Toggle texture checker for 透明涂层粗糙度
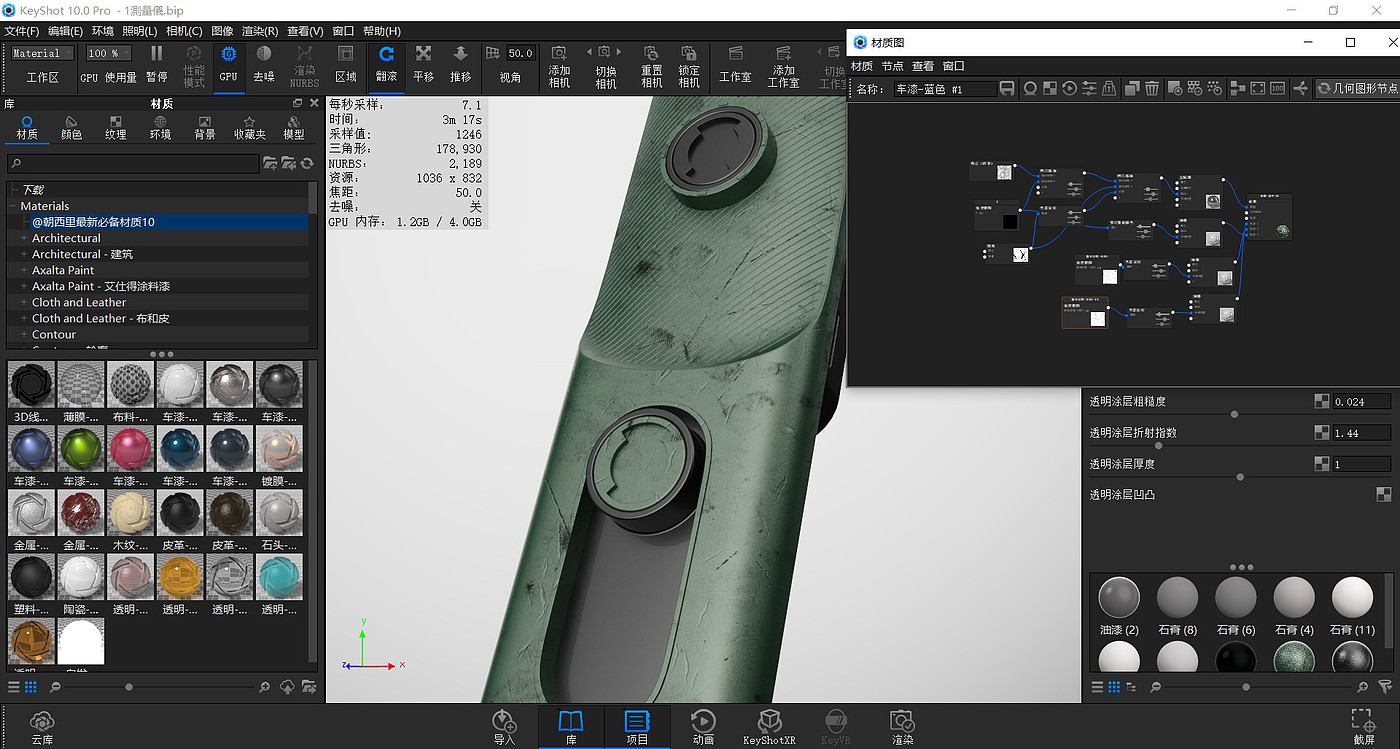The image size is (1400, 749). coord(1322,402)
